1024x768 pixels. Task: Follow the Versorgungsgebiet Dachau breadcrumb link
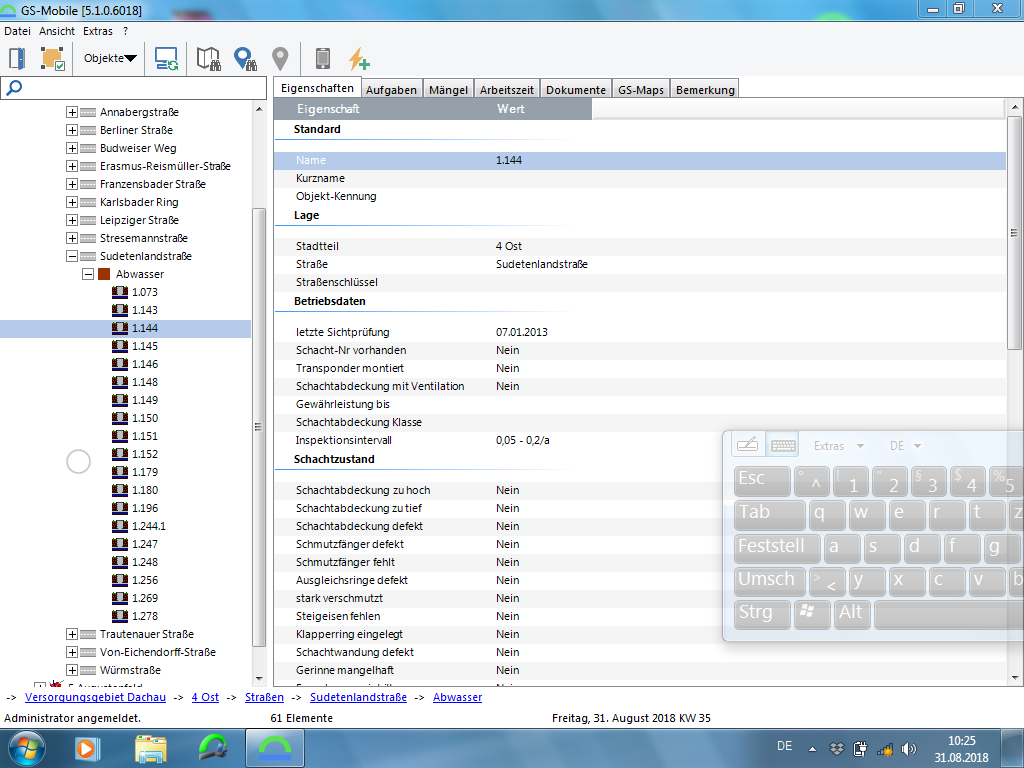[94, 697]
